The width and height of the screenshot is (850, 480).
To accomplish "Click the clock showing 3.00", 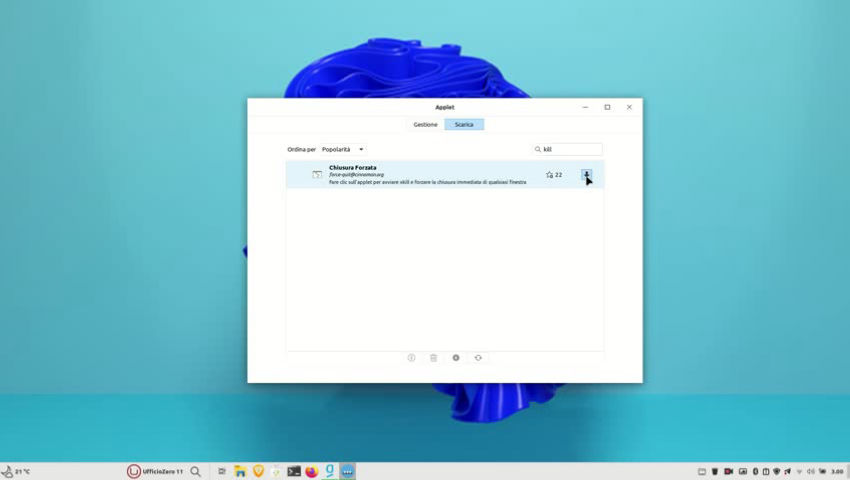I will click(x=836, y=471).
